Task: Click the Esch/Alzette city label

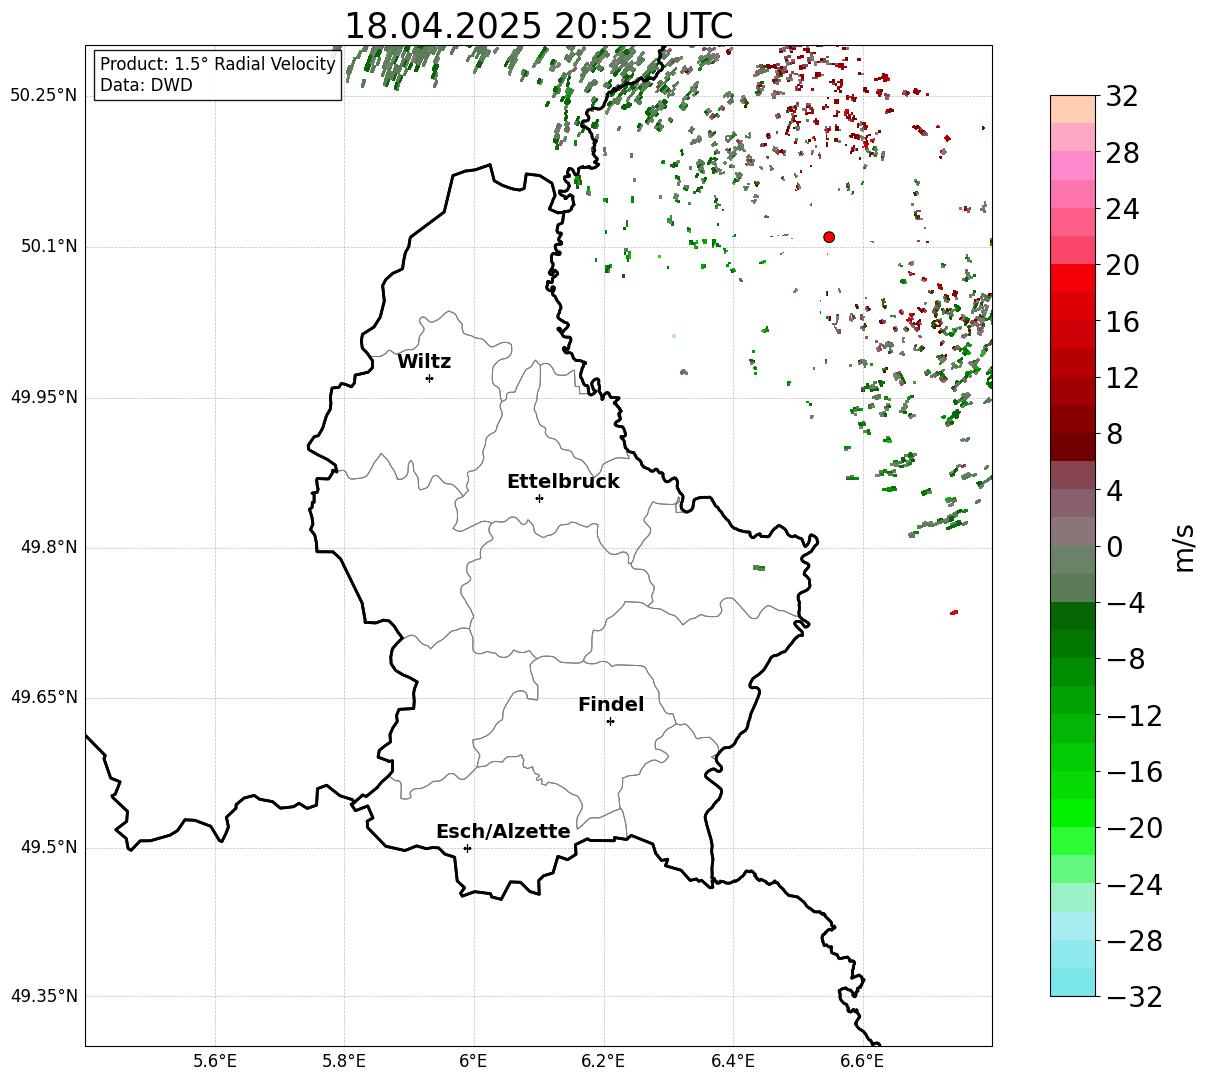Action: (x=503, y=832)
